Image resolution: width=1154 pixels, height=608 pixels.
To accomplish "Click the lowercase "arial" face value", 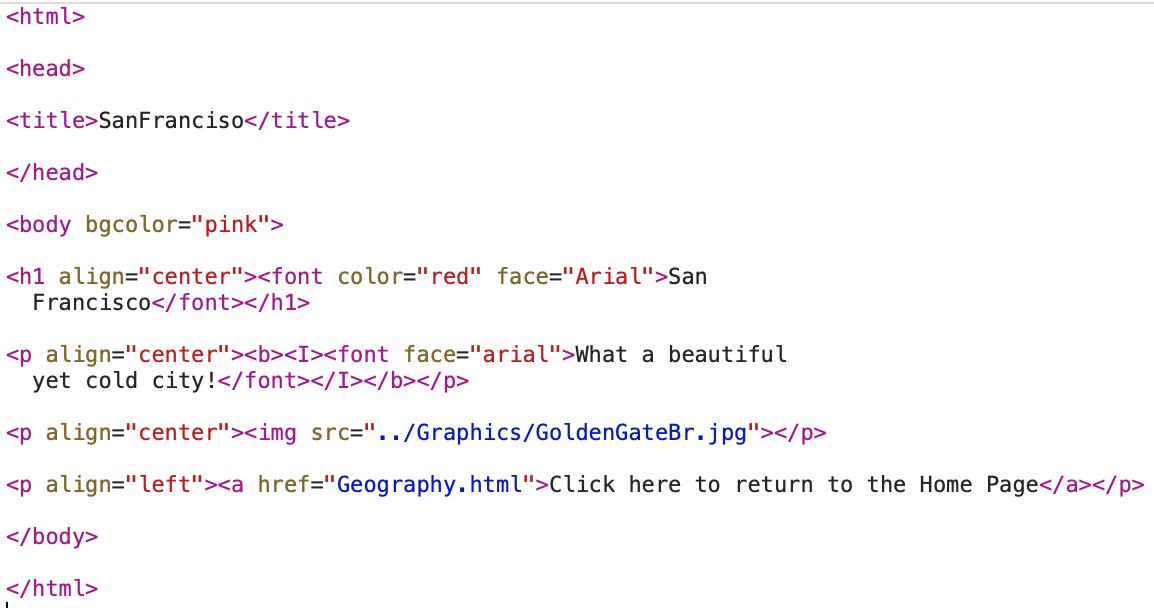I will [x=516, y=355].
